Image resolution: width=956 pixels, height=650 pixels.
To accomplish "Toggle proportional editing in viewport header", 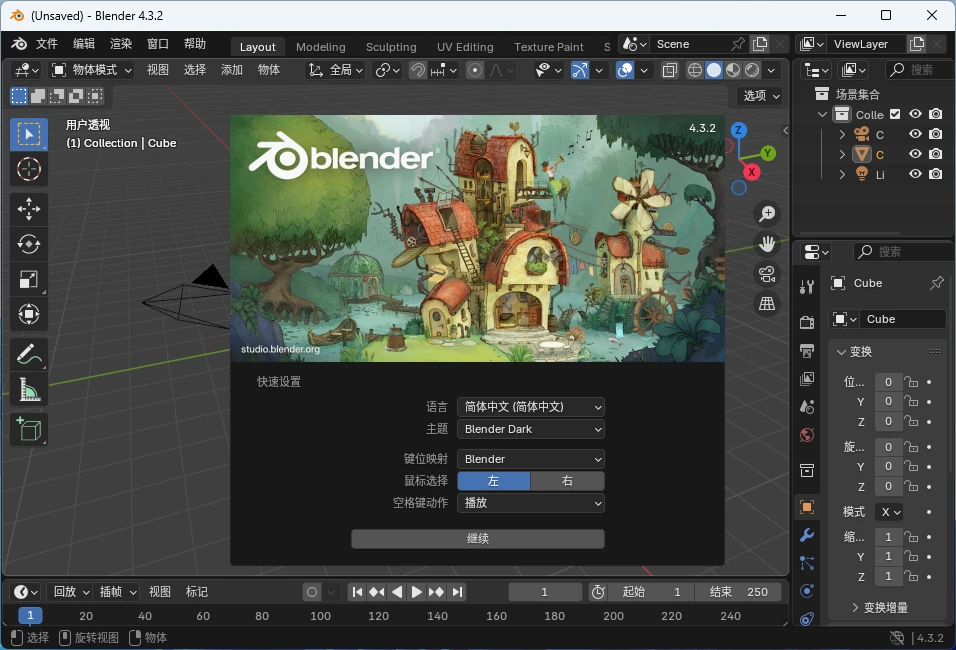I will coord(474,70).
